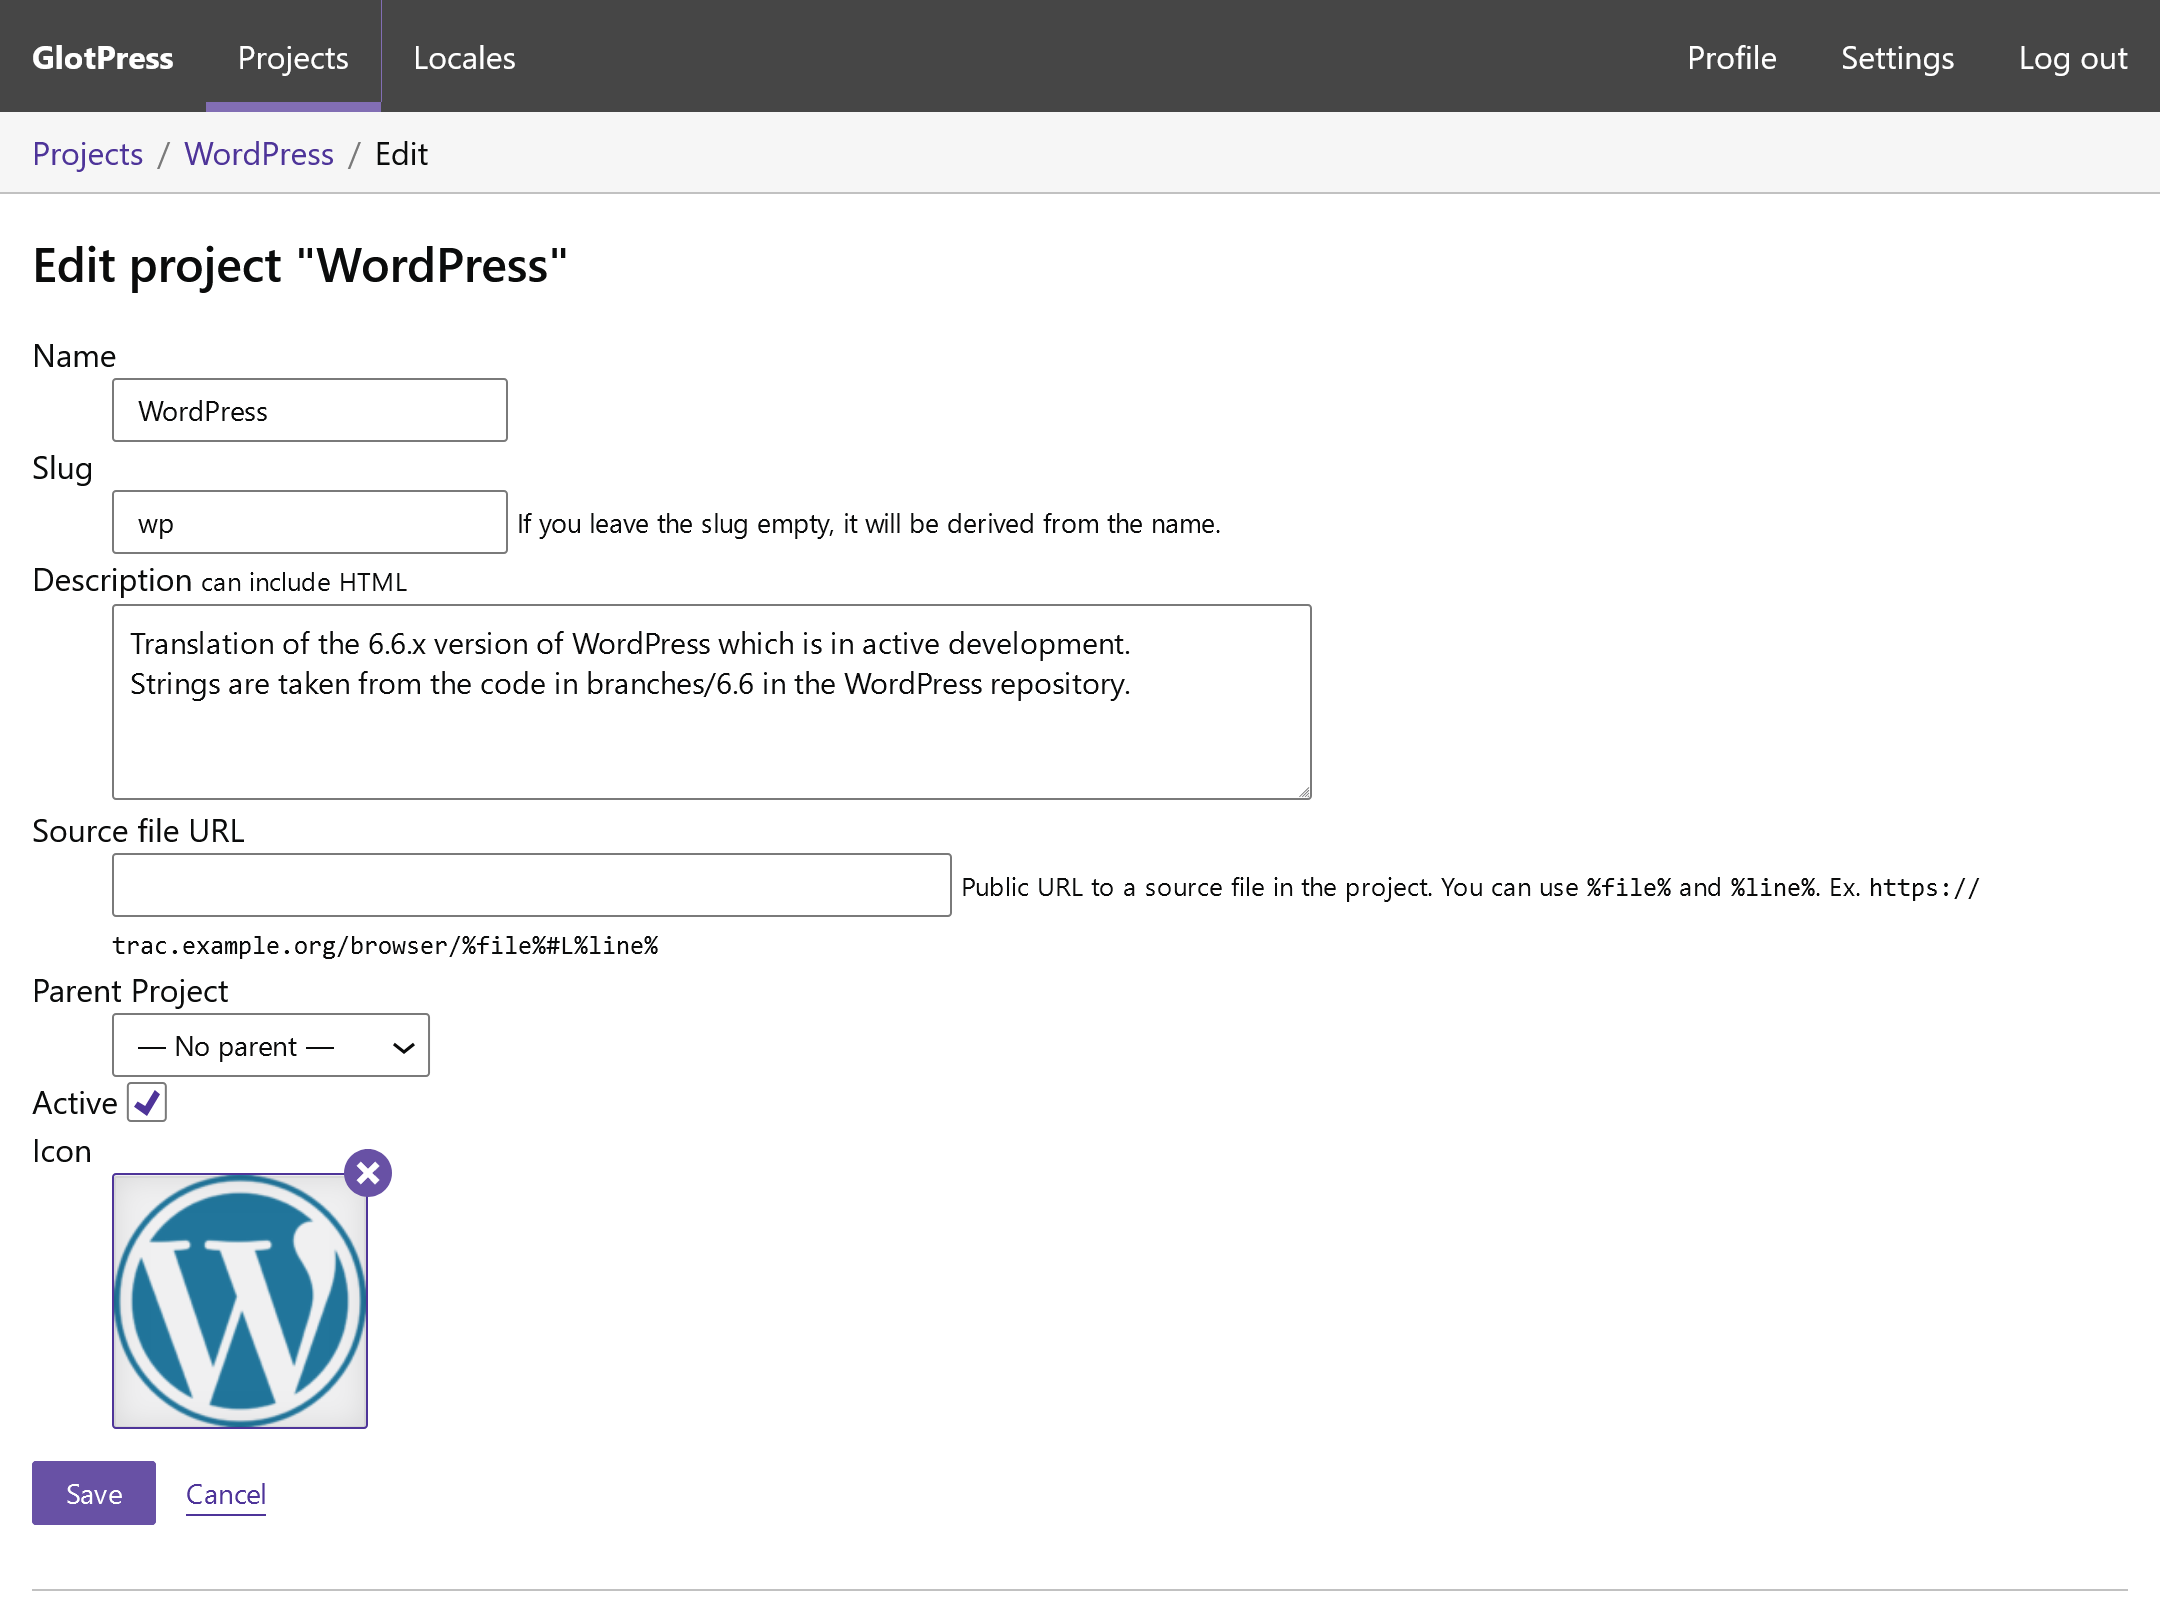
Task: Focus the Slug input field
Action: click(310, 522)
